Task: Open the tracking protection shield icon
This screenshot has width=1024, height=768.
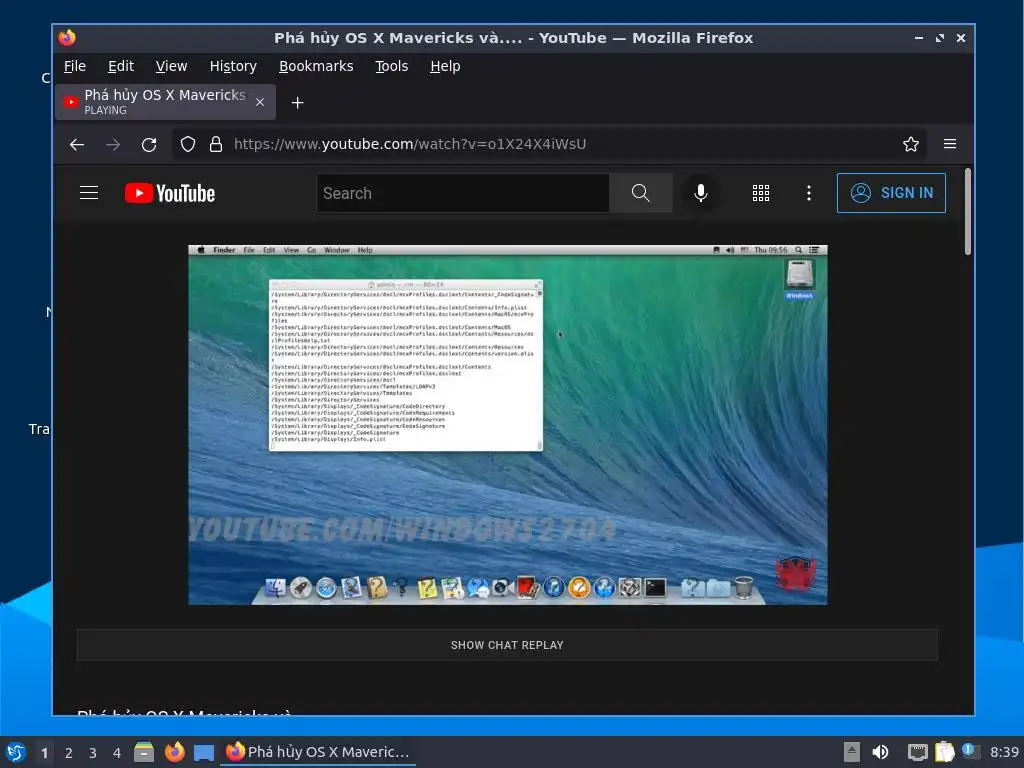Action: (x=187, y=144)
